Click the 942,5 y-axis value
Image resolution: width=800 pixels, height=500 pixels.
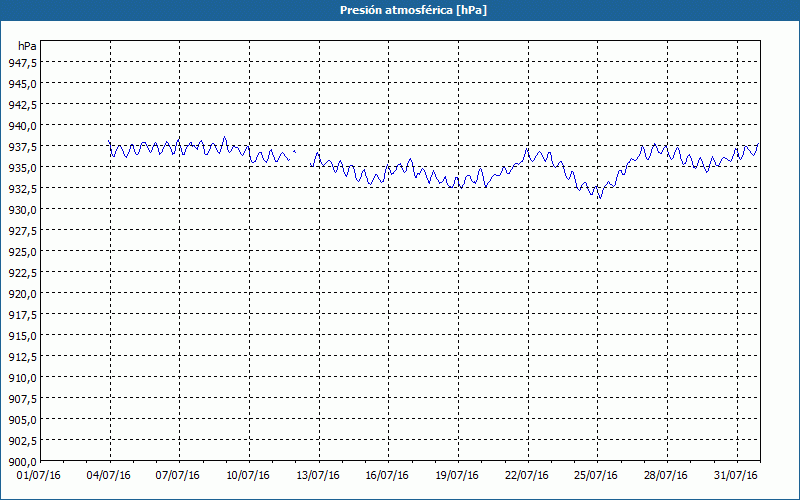(x=22, y=105)
